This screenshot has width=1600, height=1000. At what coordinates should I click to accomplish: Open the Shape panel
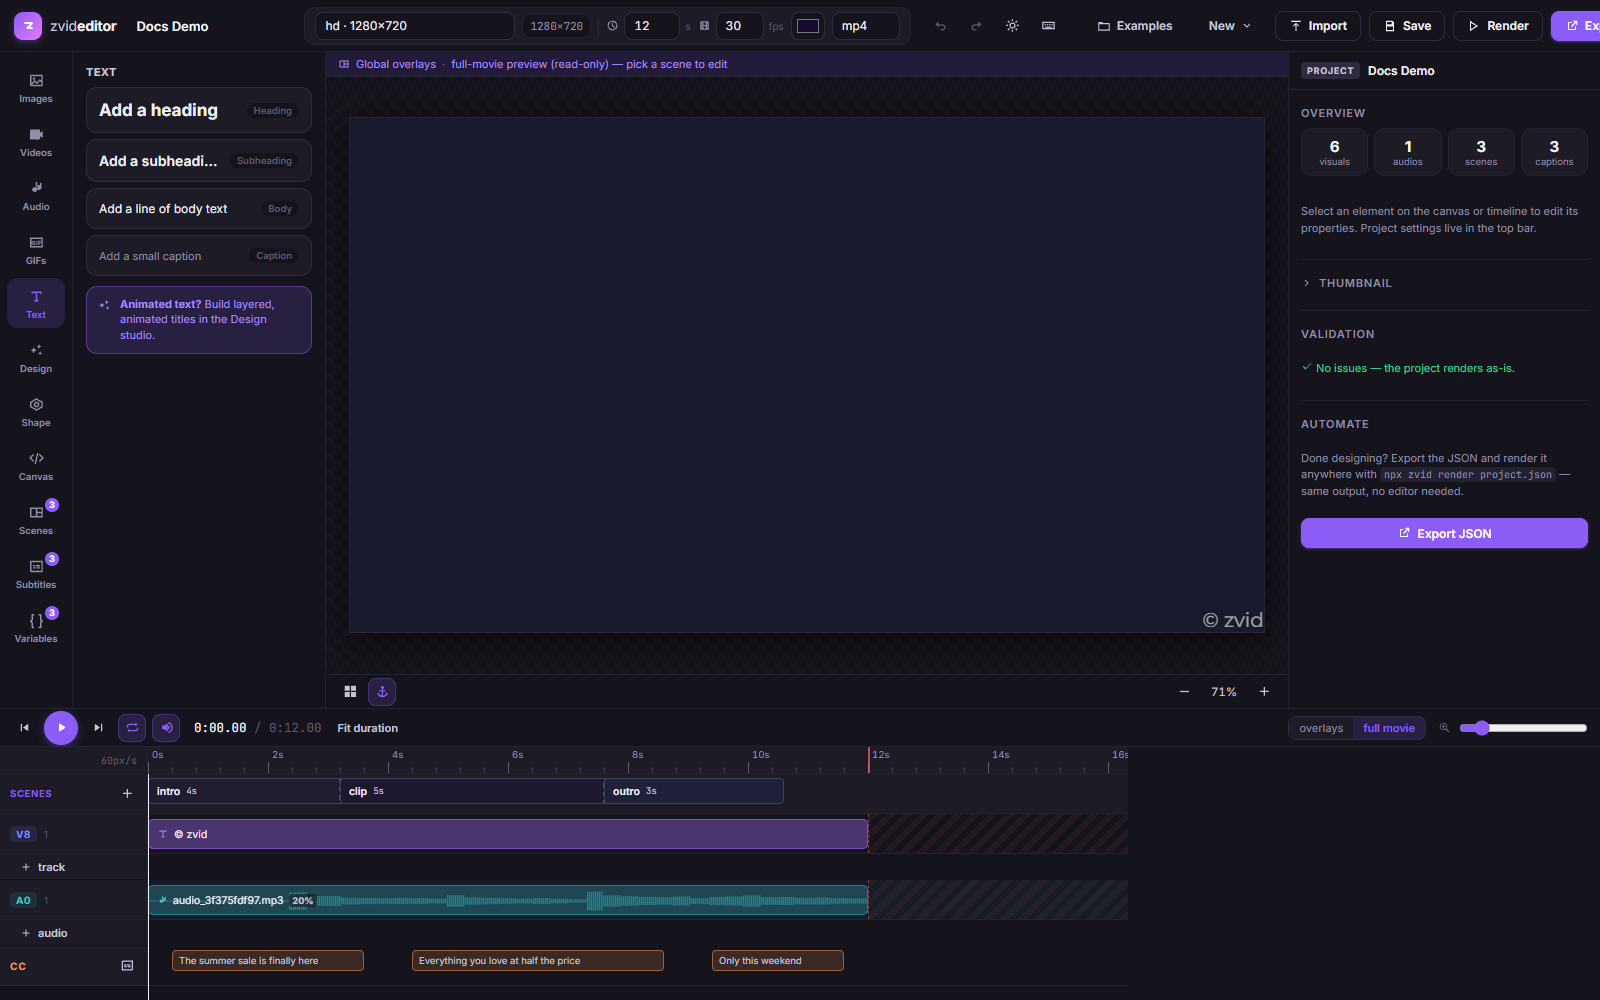click(x=36, y=412)
